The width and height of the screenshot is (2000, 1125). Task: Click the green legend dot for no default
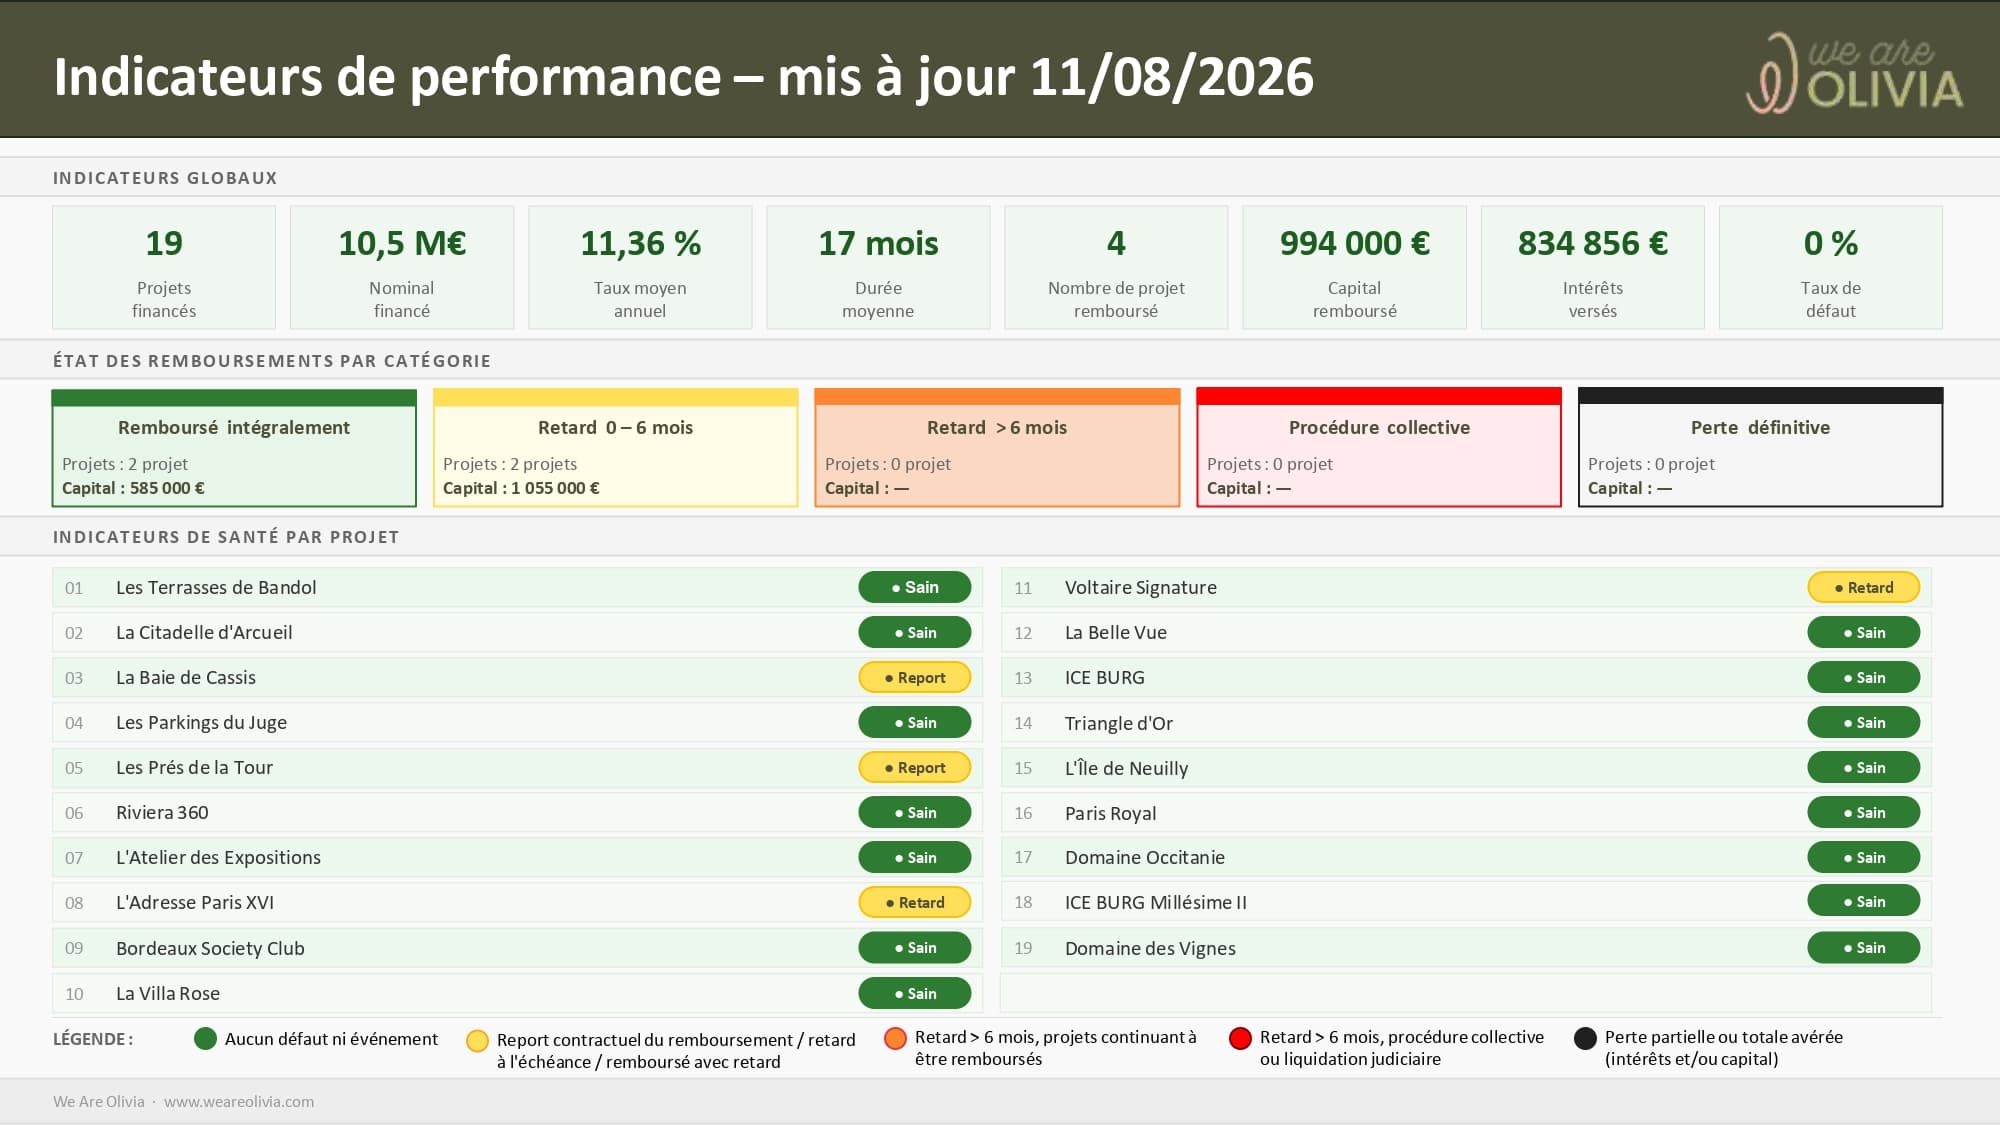(205, 1039)
